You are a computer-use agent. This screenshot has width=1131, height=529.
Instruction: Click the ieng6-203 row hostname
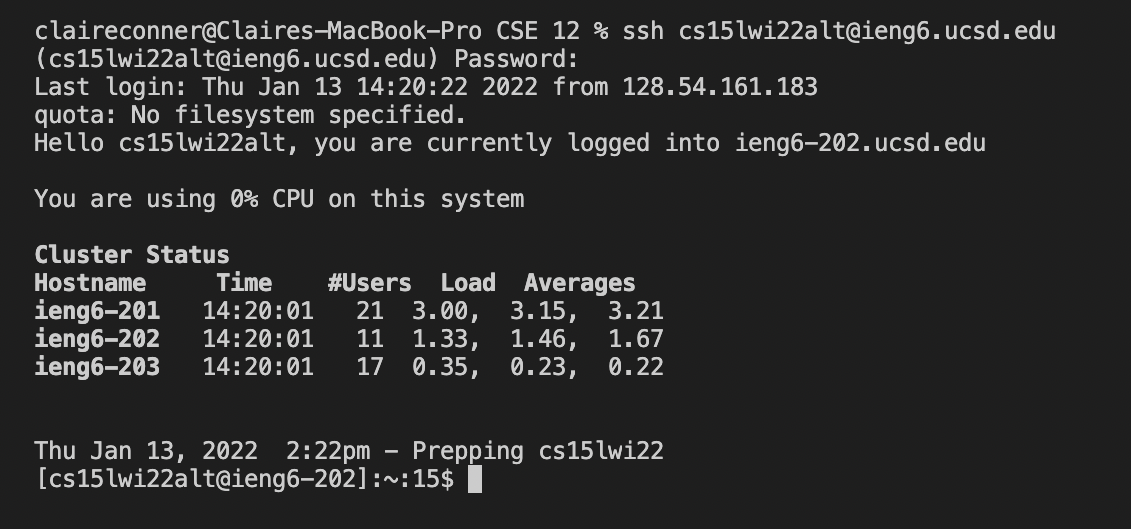97,367
